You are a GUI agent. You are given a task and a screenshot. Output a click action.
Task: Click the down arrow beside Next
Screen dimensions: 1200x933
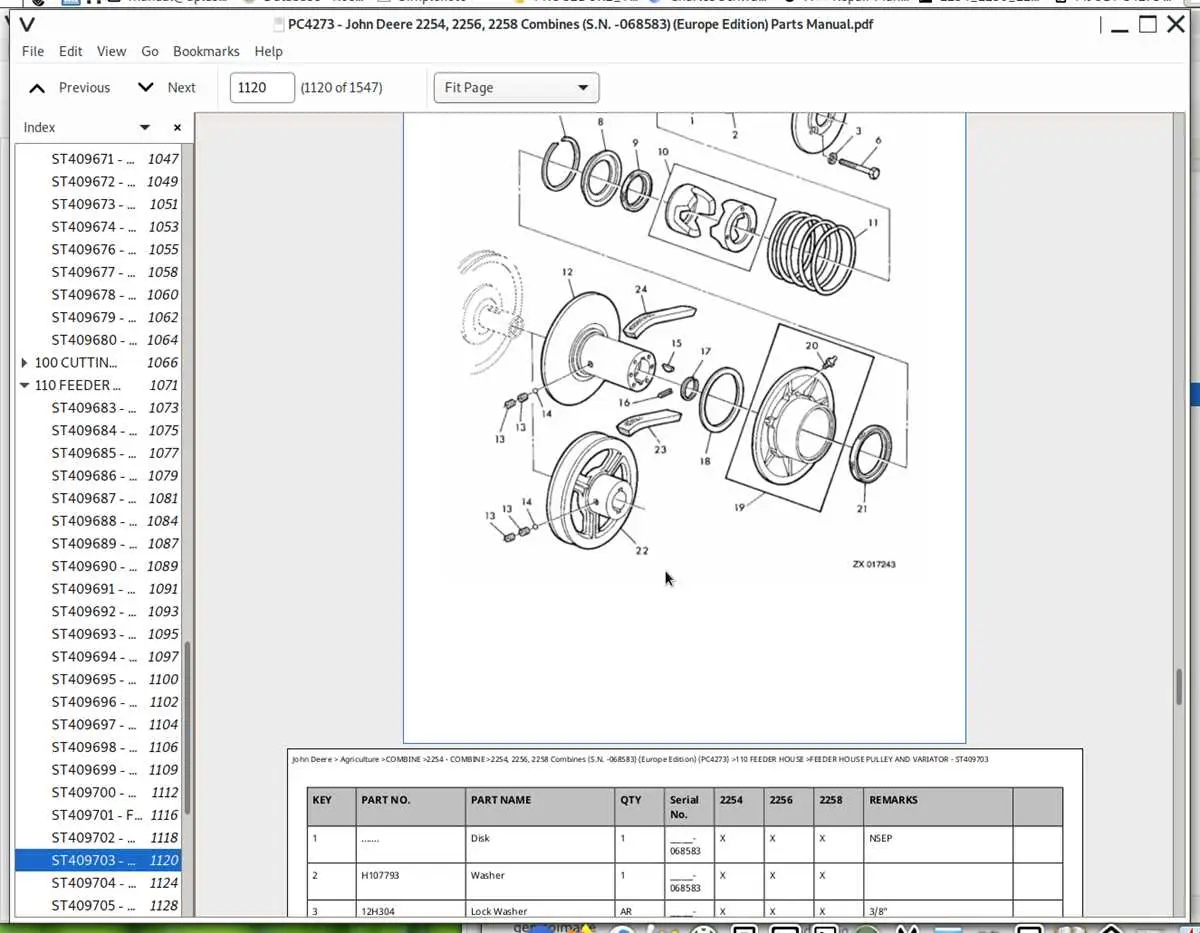146,88
